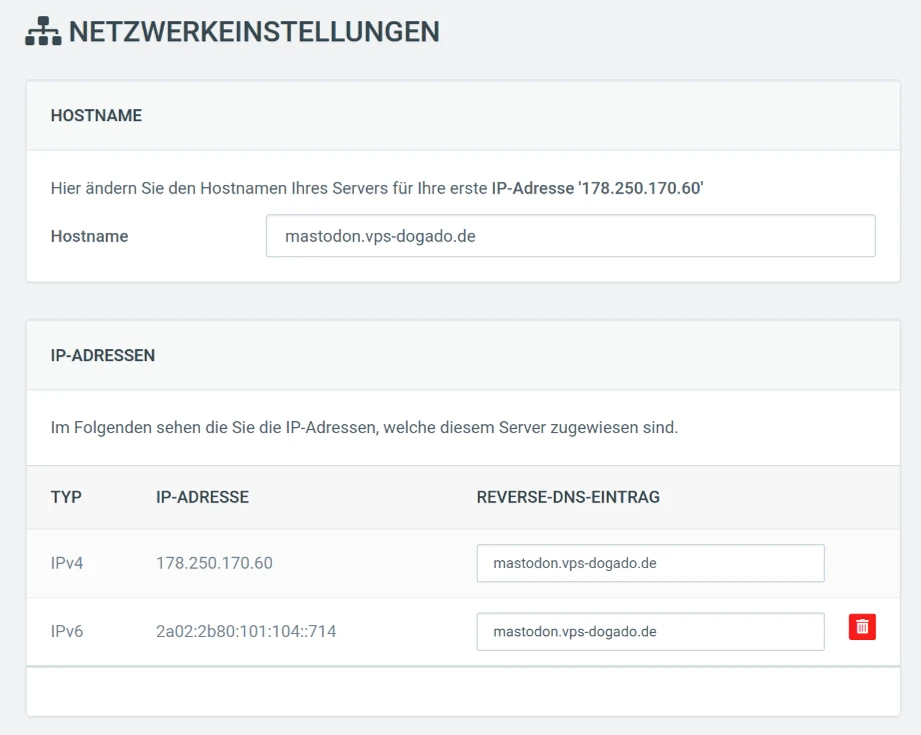Select the HOSTNAME section header
This screenshot has height=735, width=921.
point(96,115)
